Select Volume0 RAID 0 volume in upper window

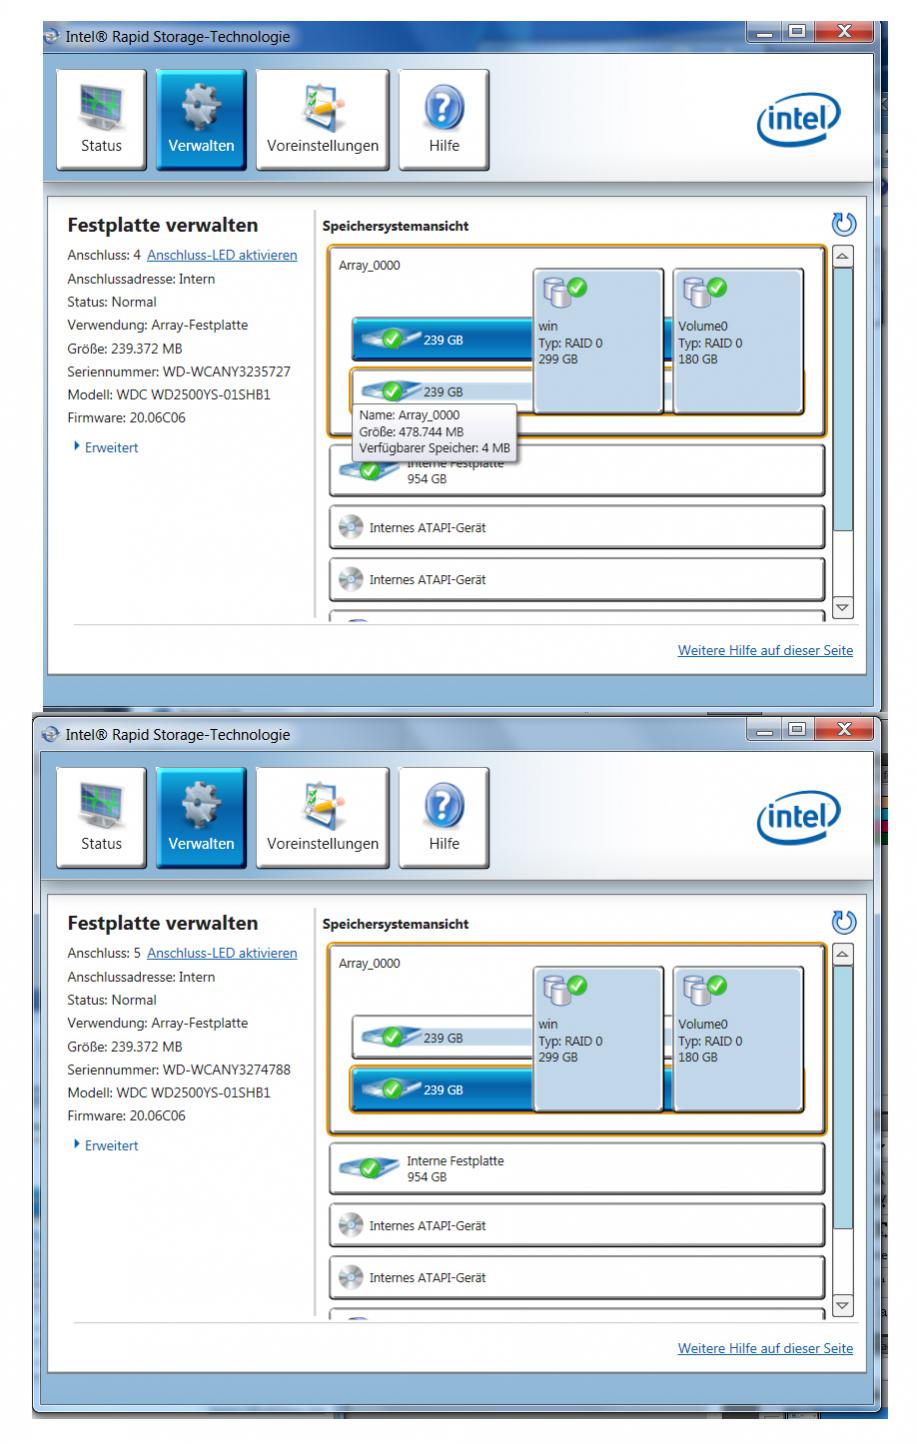point(738,340)
